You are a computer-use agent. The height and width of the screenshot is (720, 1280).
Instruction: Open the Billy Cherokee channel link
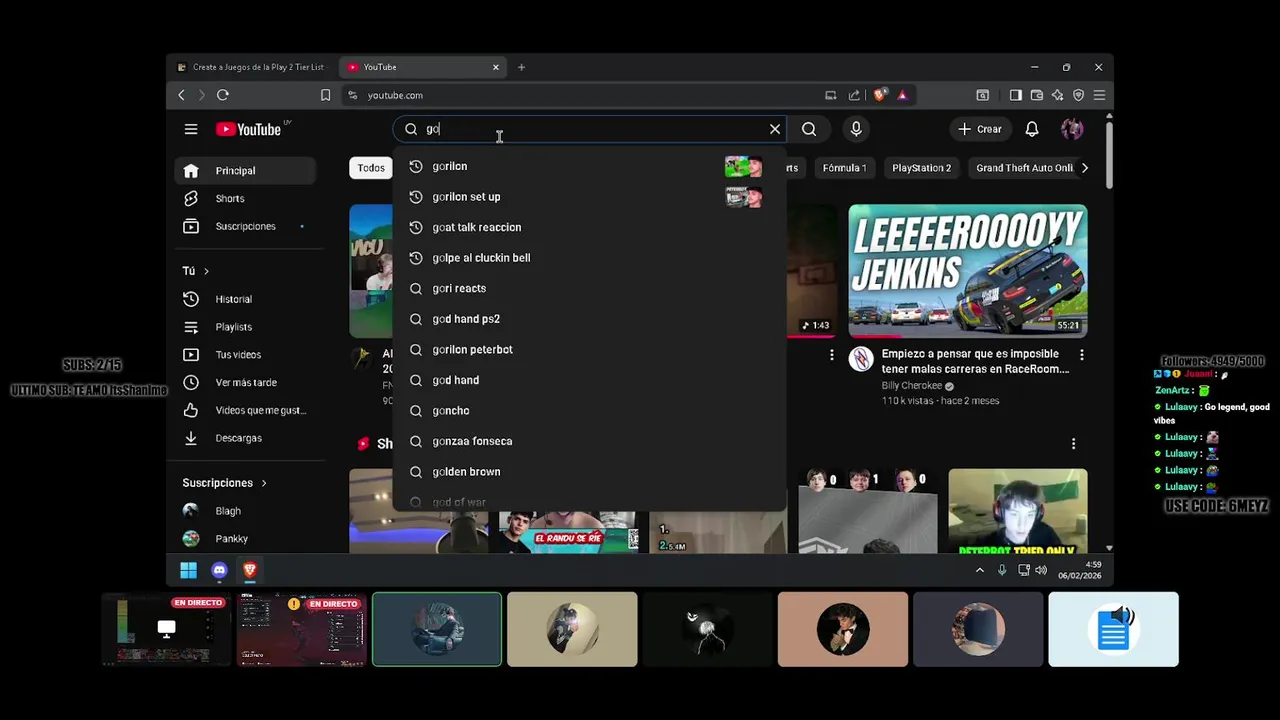pyautogui.click(x=912, y=386)
